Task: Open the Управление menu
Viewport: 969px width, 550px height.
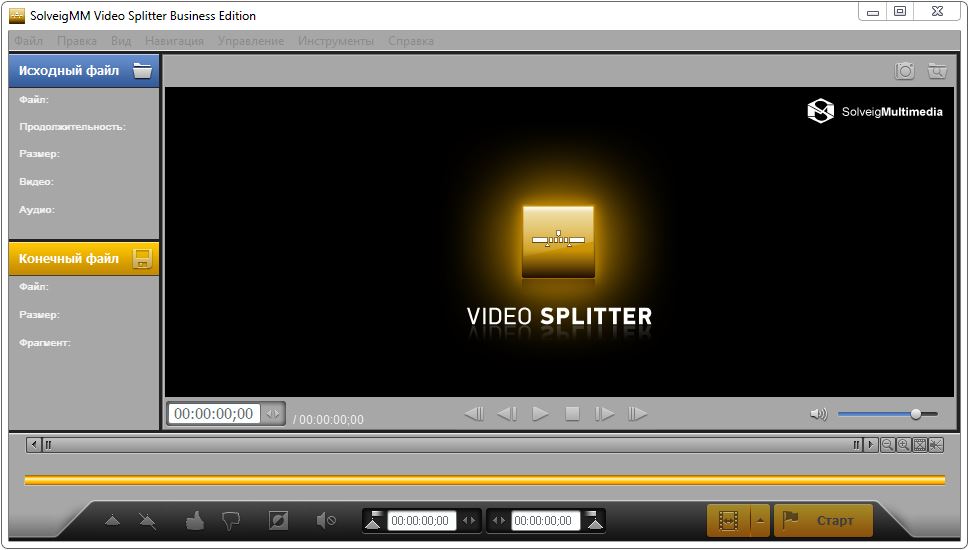Action: click(x=251, y=41)
